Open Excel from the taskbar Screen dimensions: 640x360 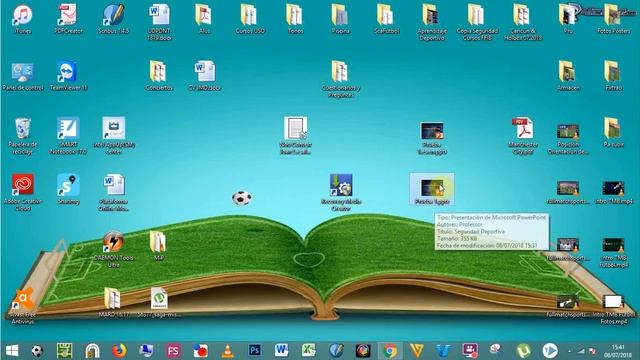click(x=309, y=351)
